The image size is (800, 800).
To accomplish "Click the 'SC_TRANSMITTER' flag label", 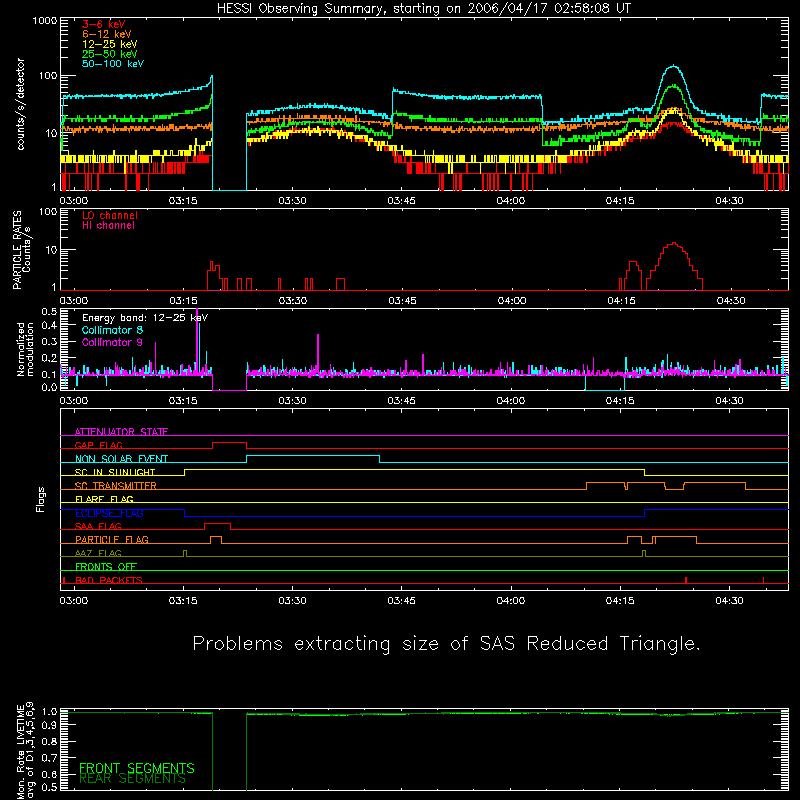I will 116,486.
